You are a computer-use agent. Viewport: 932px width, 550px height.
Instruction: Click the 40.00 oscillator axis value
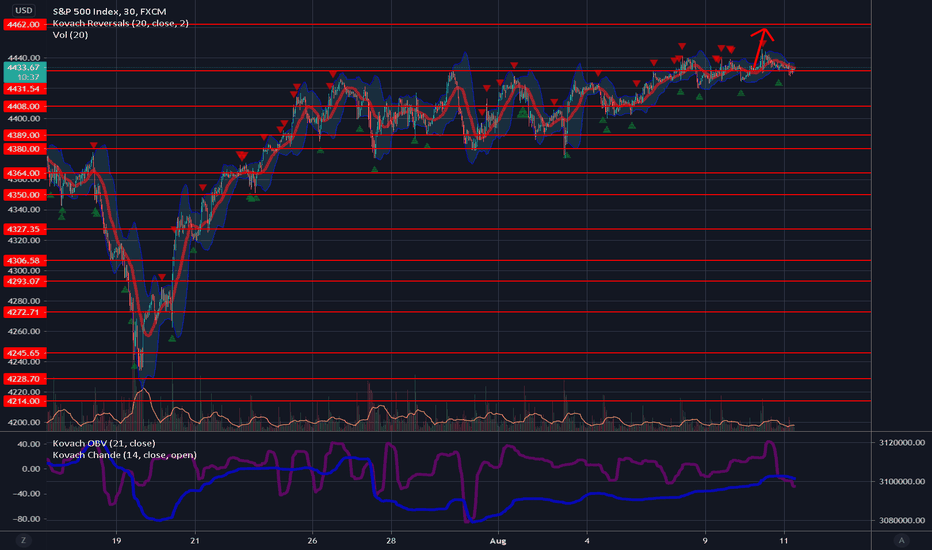pyautogui.click(x=29, y=444)
